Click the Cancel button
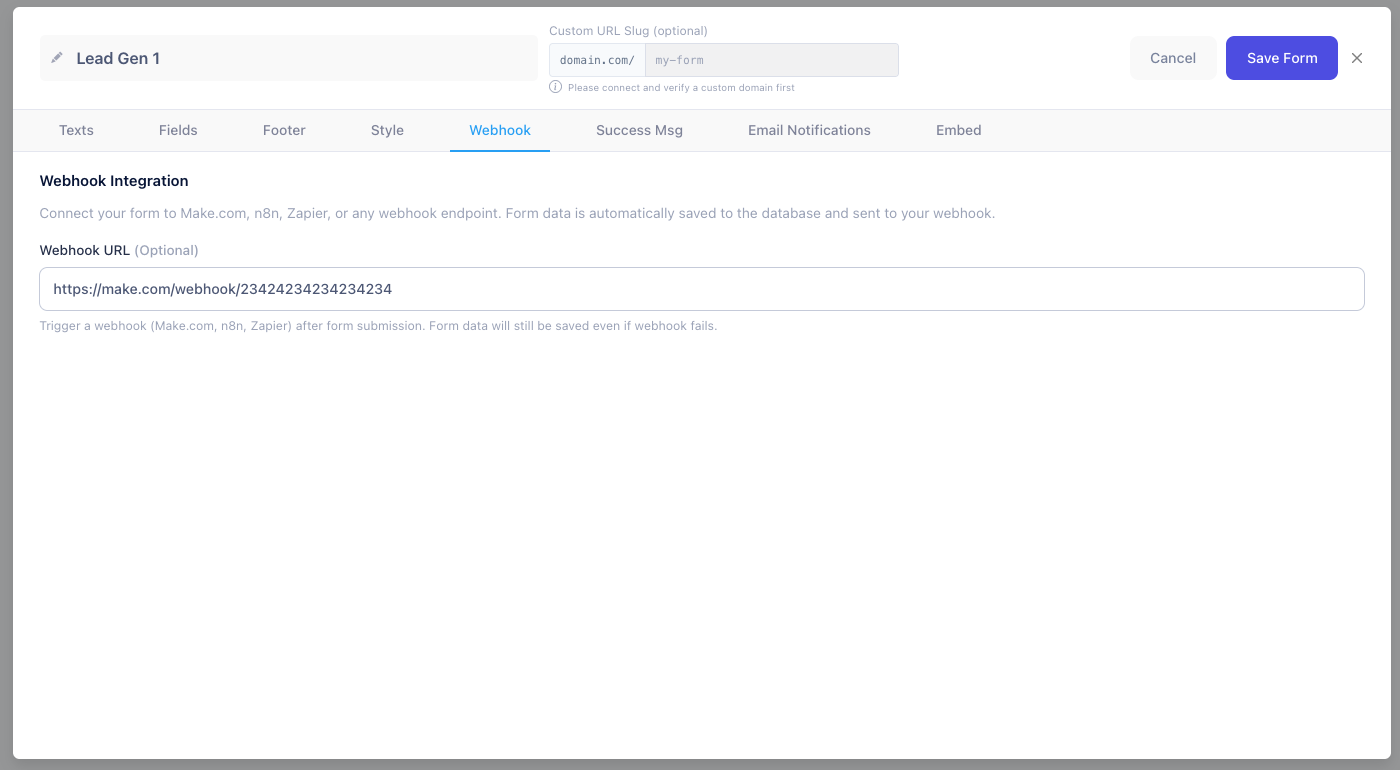Image resolution: width=1400 pixels, height=770 pixels. [x=1173, y=58]
